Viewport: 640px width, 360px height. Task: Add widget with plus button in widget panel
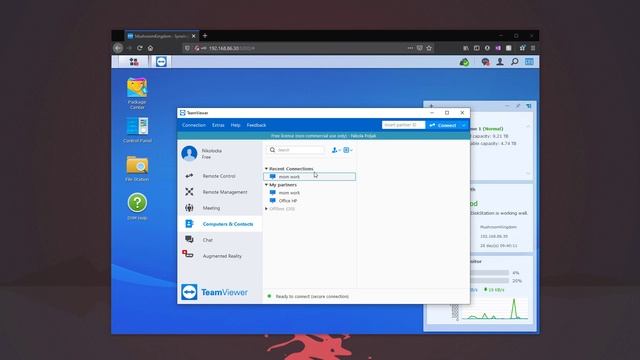pyautogui.click(x=431, y=106)
